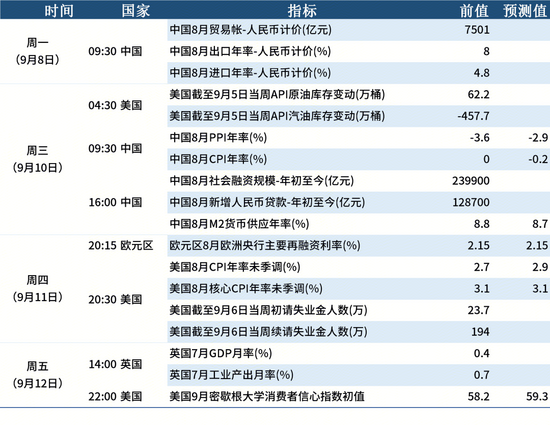Click the 预测值 column header
This screenshot has height=425, width=550.
pyautogui.click(x=525, y=11)
